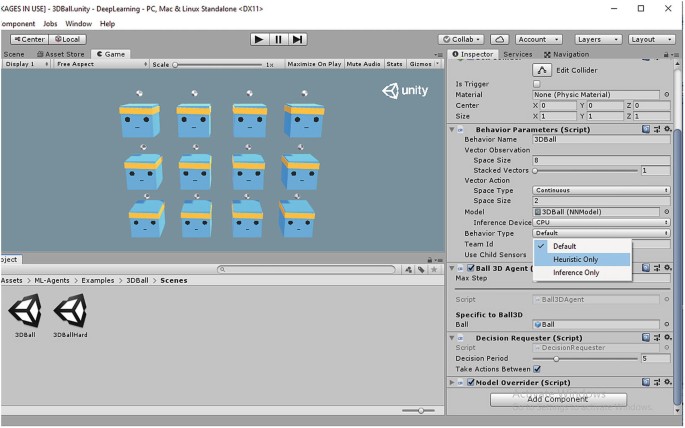Toggle Local handle rotation button
This screenshot has width=685, height=428.
[x=68, y=39]
